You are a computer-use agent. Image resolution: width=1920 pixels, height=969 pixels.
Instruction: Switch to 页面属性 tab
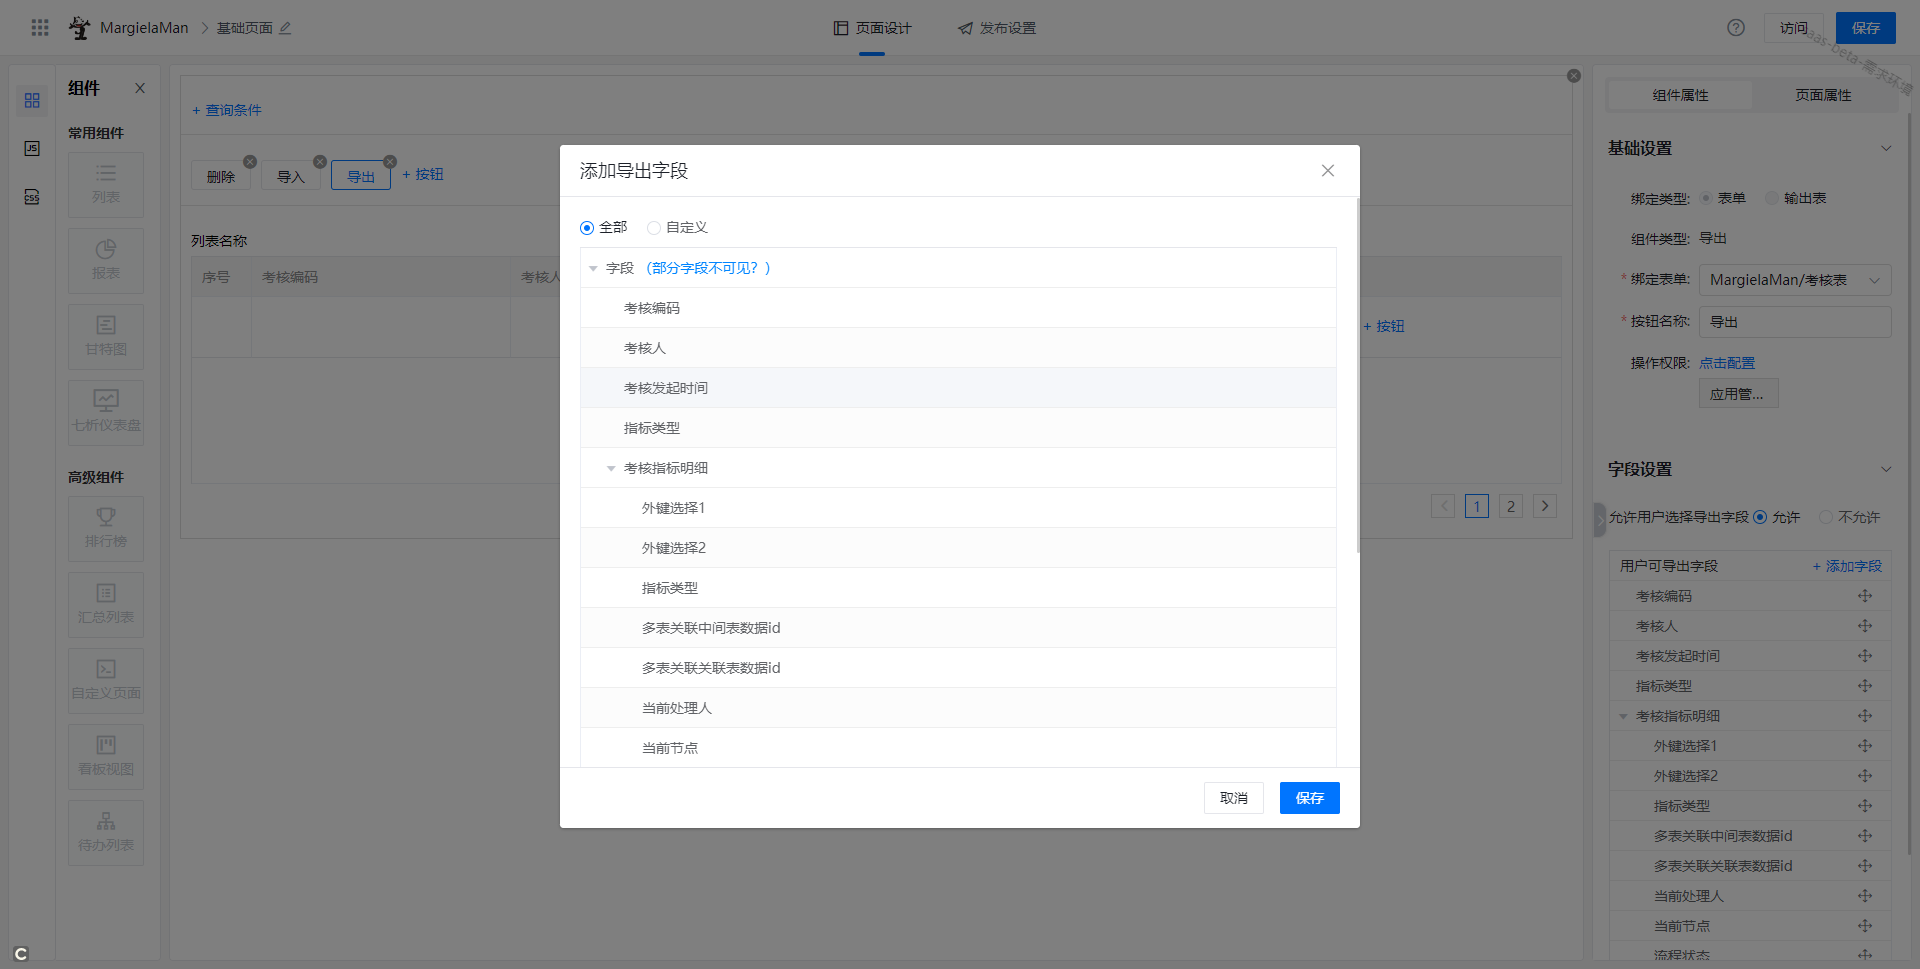pos(1823,95)
